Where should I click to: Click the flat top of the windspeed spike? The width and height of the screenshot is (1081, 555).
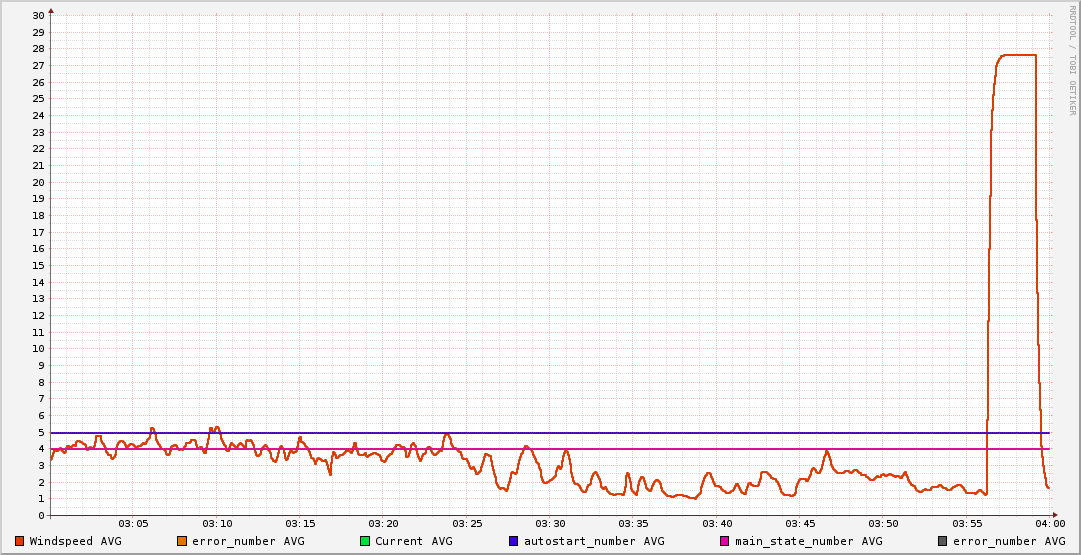coord(1017,55)
